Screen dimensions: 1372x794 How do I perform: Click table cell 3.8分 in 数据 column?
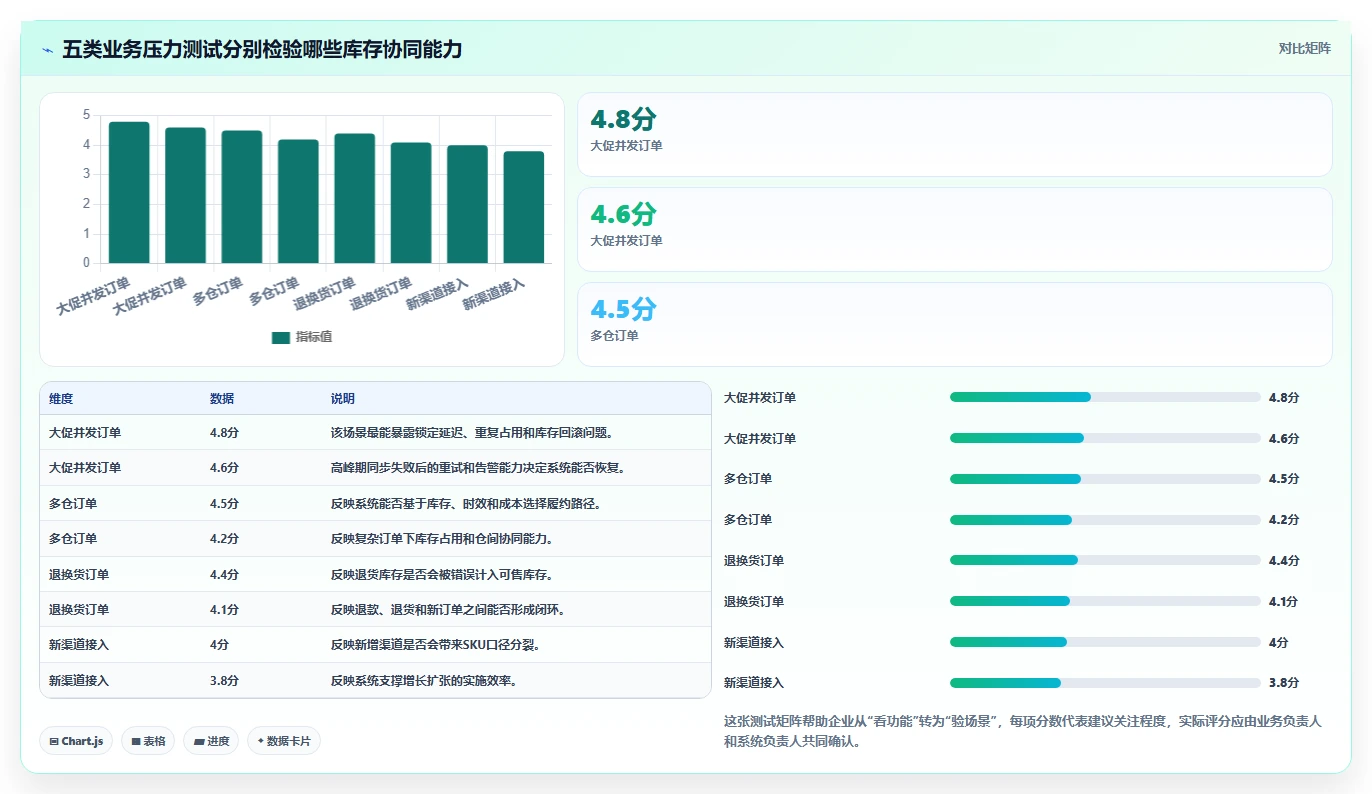pos(224,681)
